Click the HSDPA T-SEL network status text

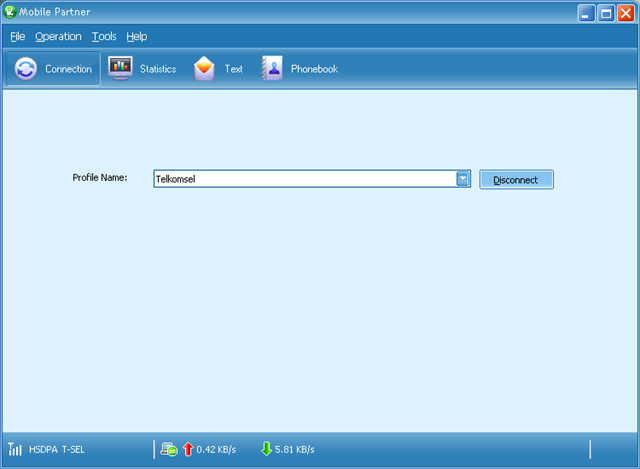click(x=57, y=449)
